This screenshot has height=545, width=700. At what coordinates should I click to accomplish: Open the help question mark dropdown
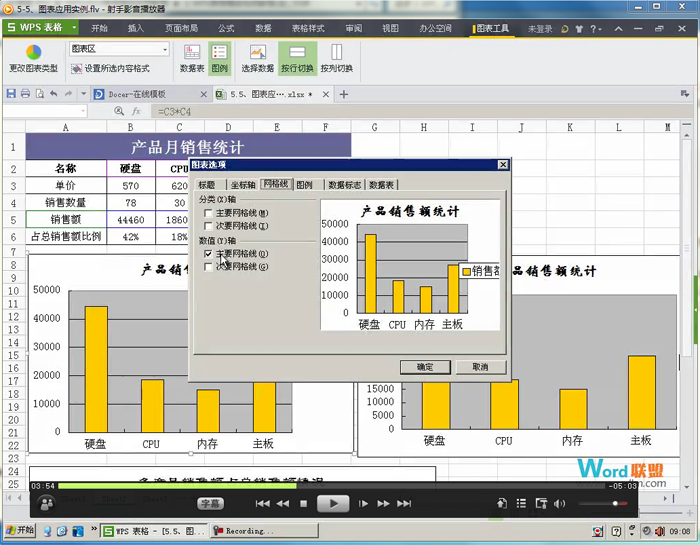click(596, 29)
